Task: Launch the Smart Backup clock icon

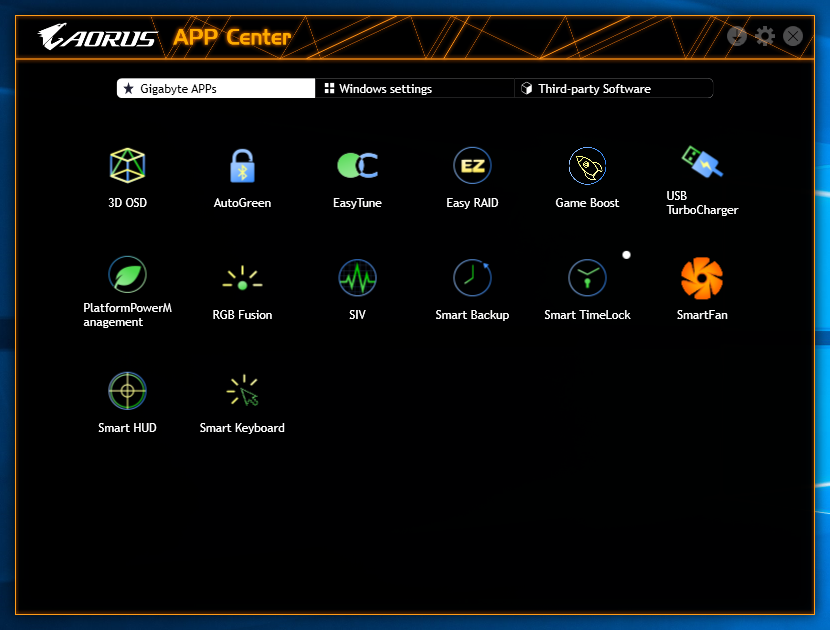Action: coord(472,278)
